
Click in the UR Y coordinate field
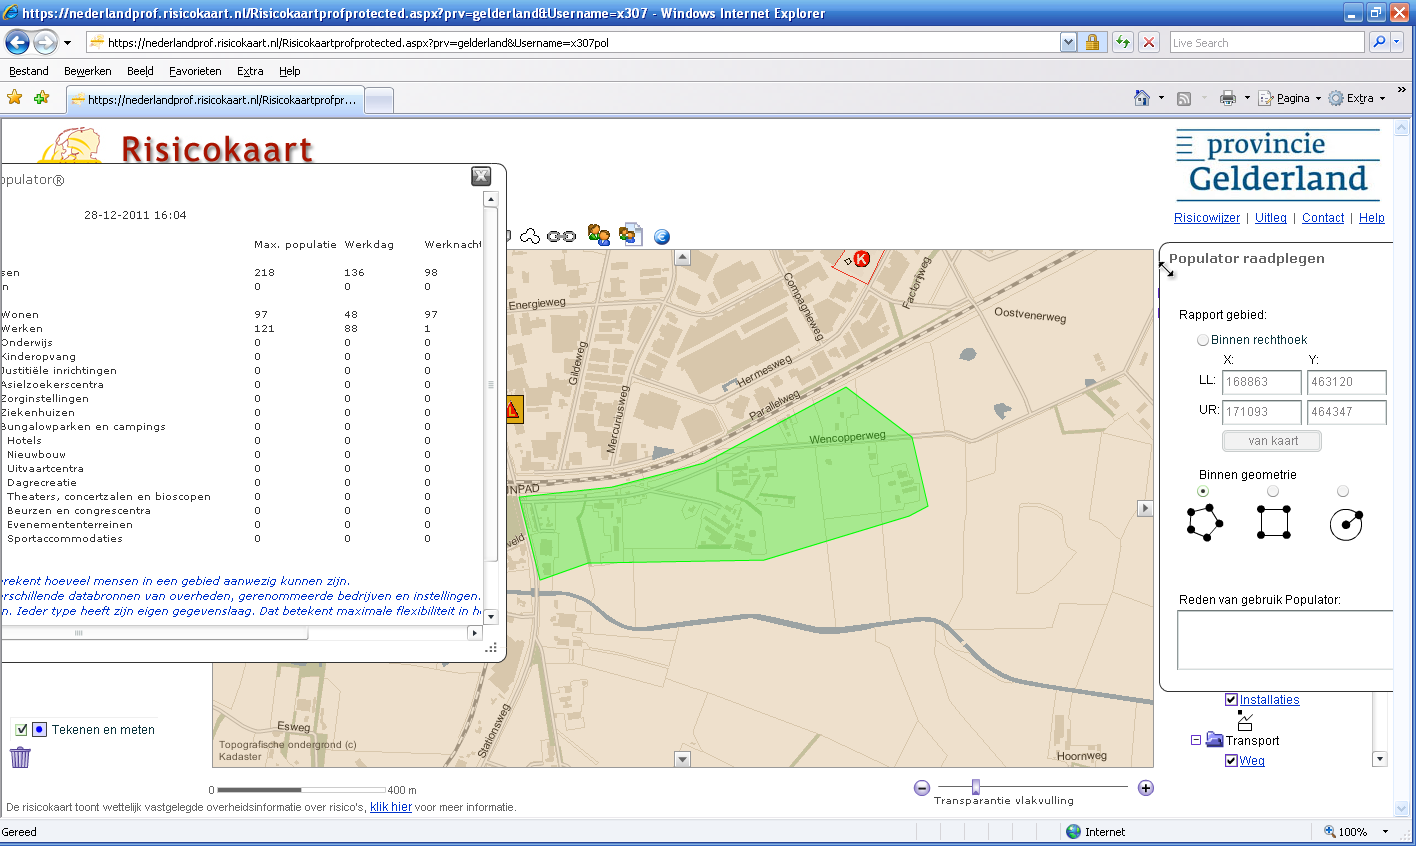tap(1347, 412)
